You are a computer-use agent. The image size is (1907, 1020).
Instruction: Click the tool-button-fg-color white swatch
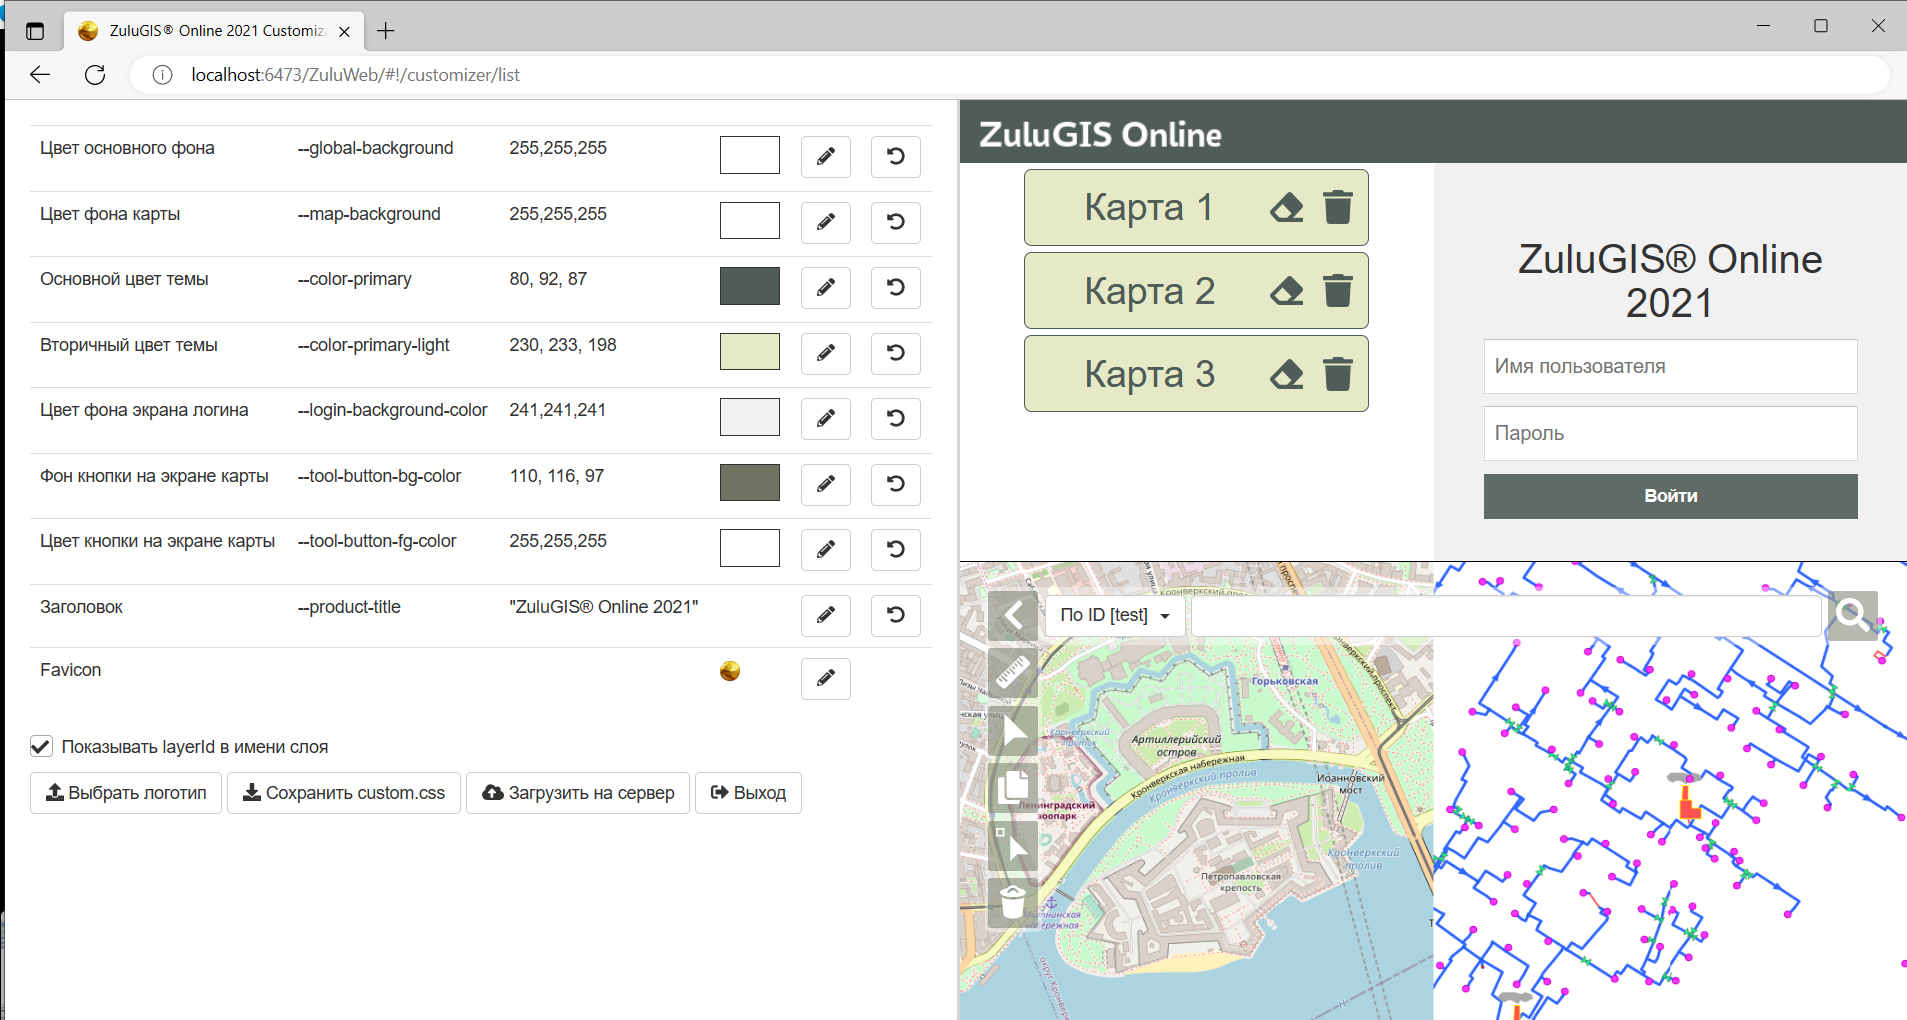pos(750,548)
